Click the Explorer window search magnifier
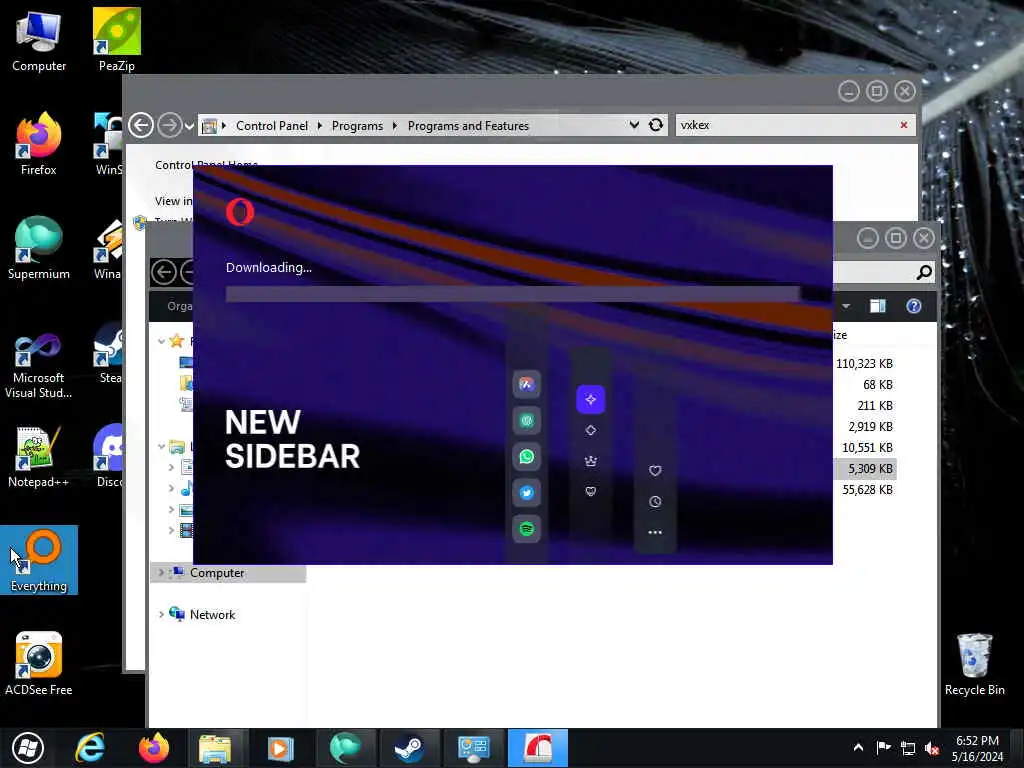The height and width of the screenshot is (768, 1024). (924, 272)
